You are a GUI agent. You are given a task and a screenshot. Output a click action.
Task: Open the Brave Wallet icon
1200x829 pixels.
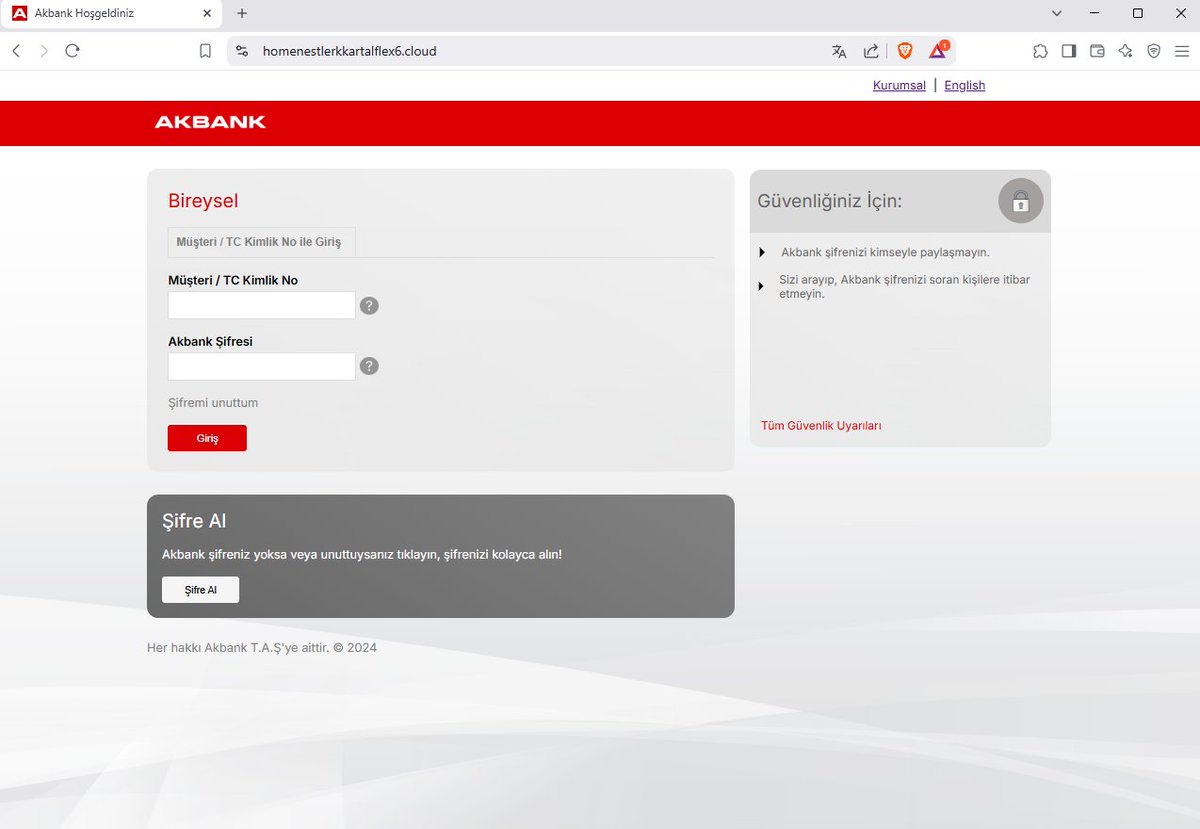click(x=1097, y=51)
